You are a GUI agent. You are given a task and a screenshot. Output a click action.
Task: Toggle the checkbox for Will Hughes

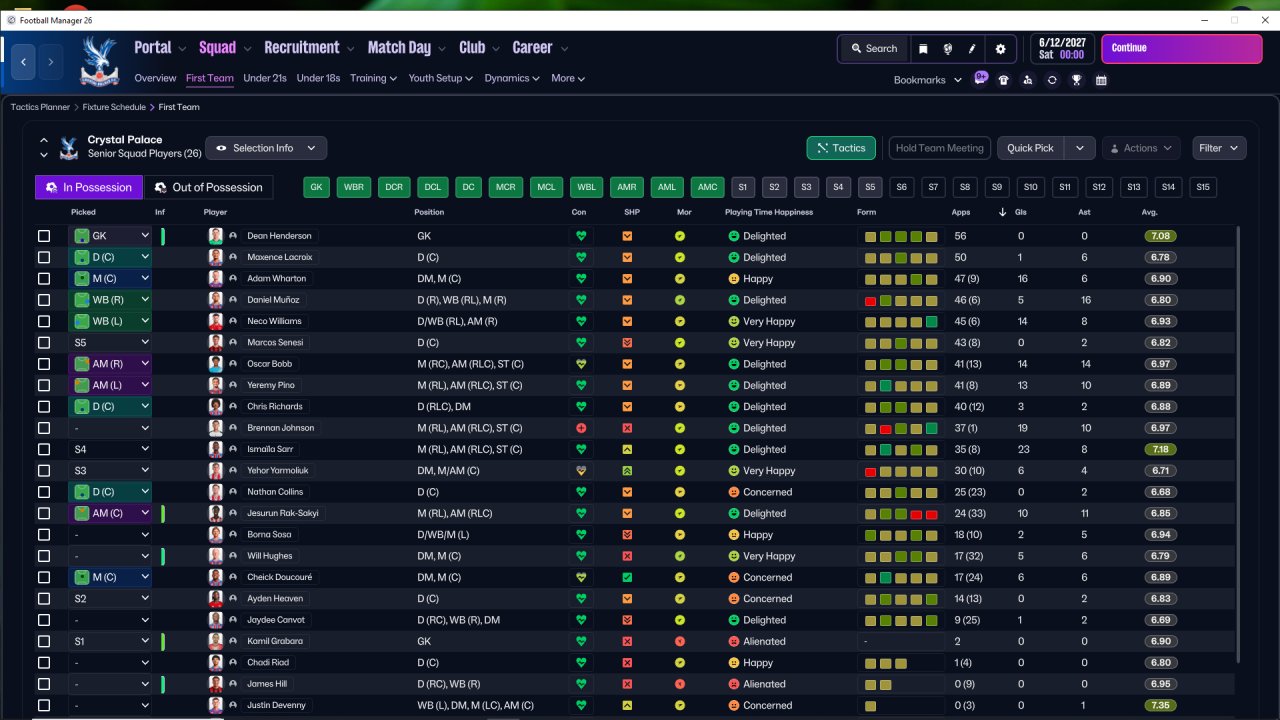(x=44, y=556)
